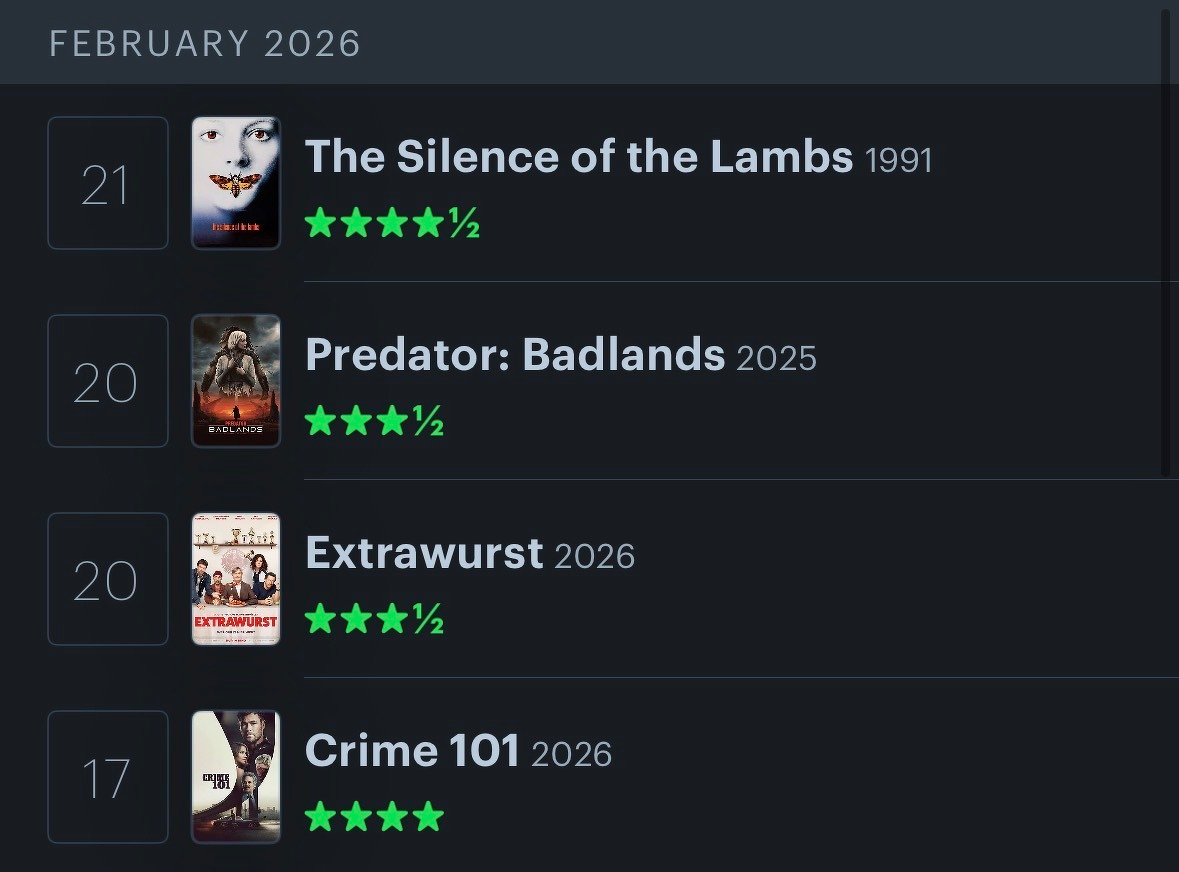Click day 20 box beside Extrawurst
Screen dimensions: 1179x872
[x=107, y=579]
